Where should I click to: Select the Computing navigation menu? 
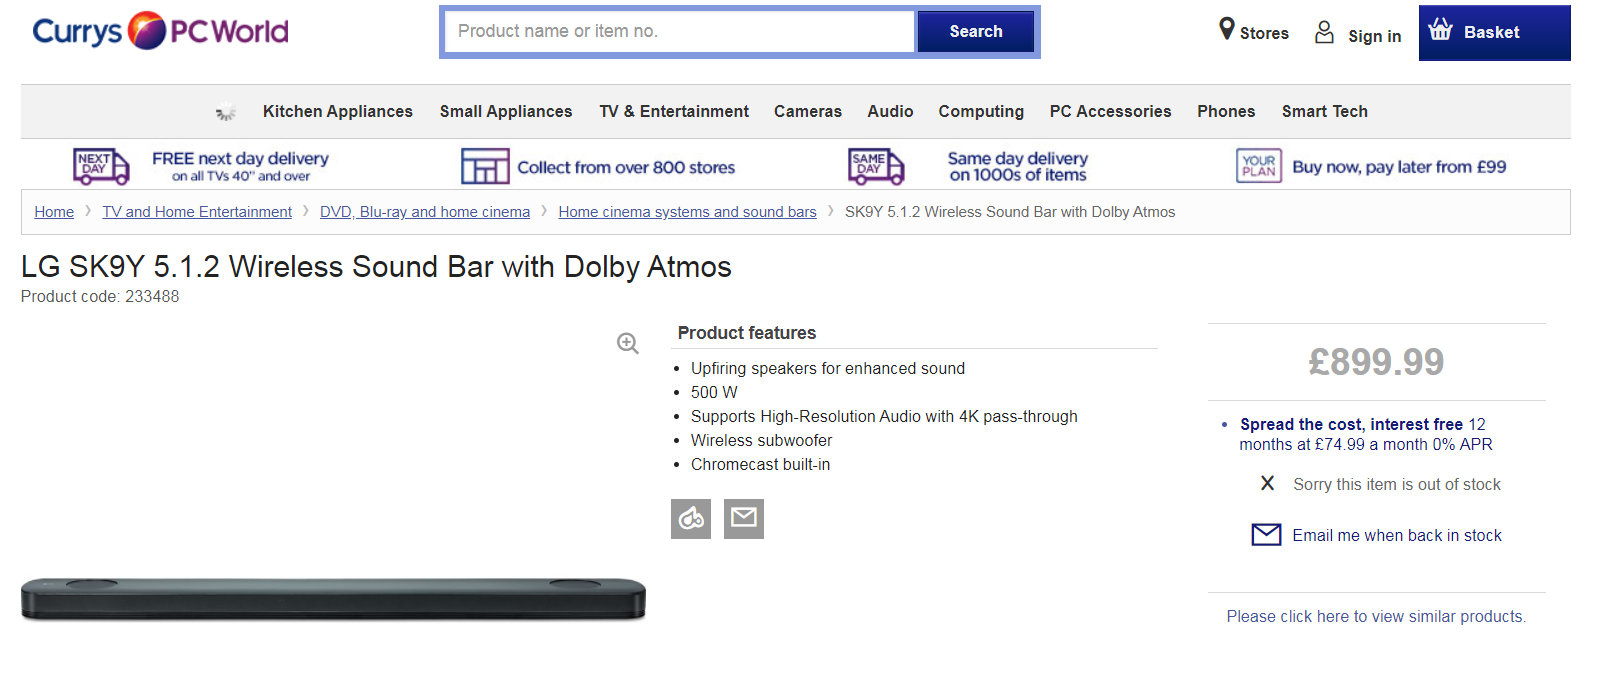pos(981,111)
